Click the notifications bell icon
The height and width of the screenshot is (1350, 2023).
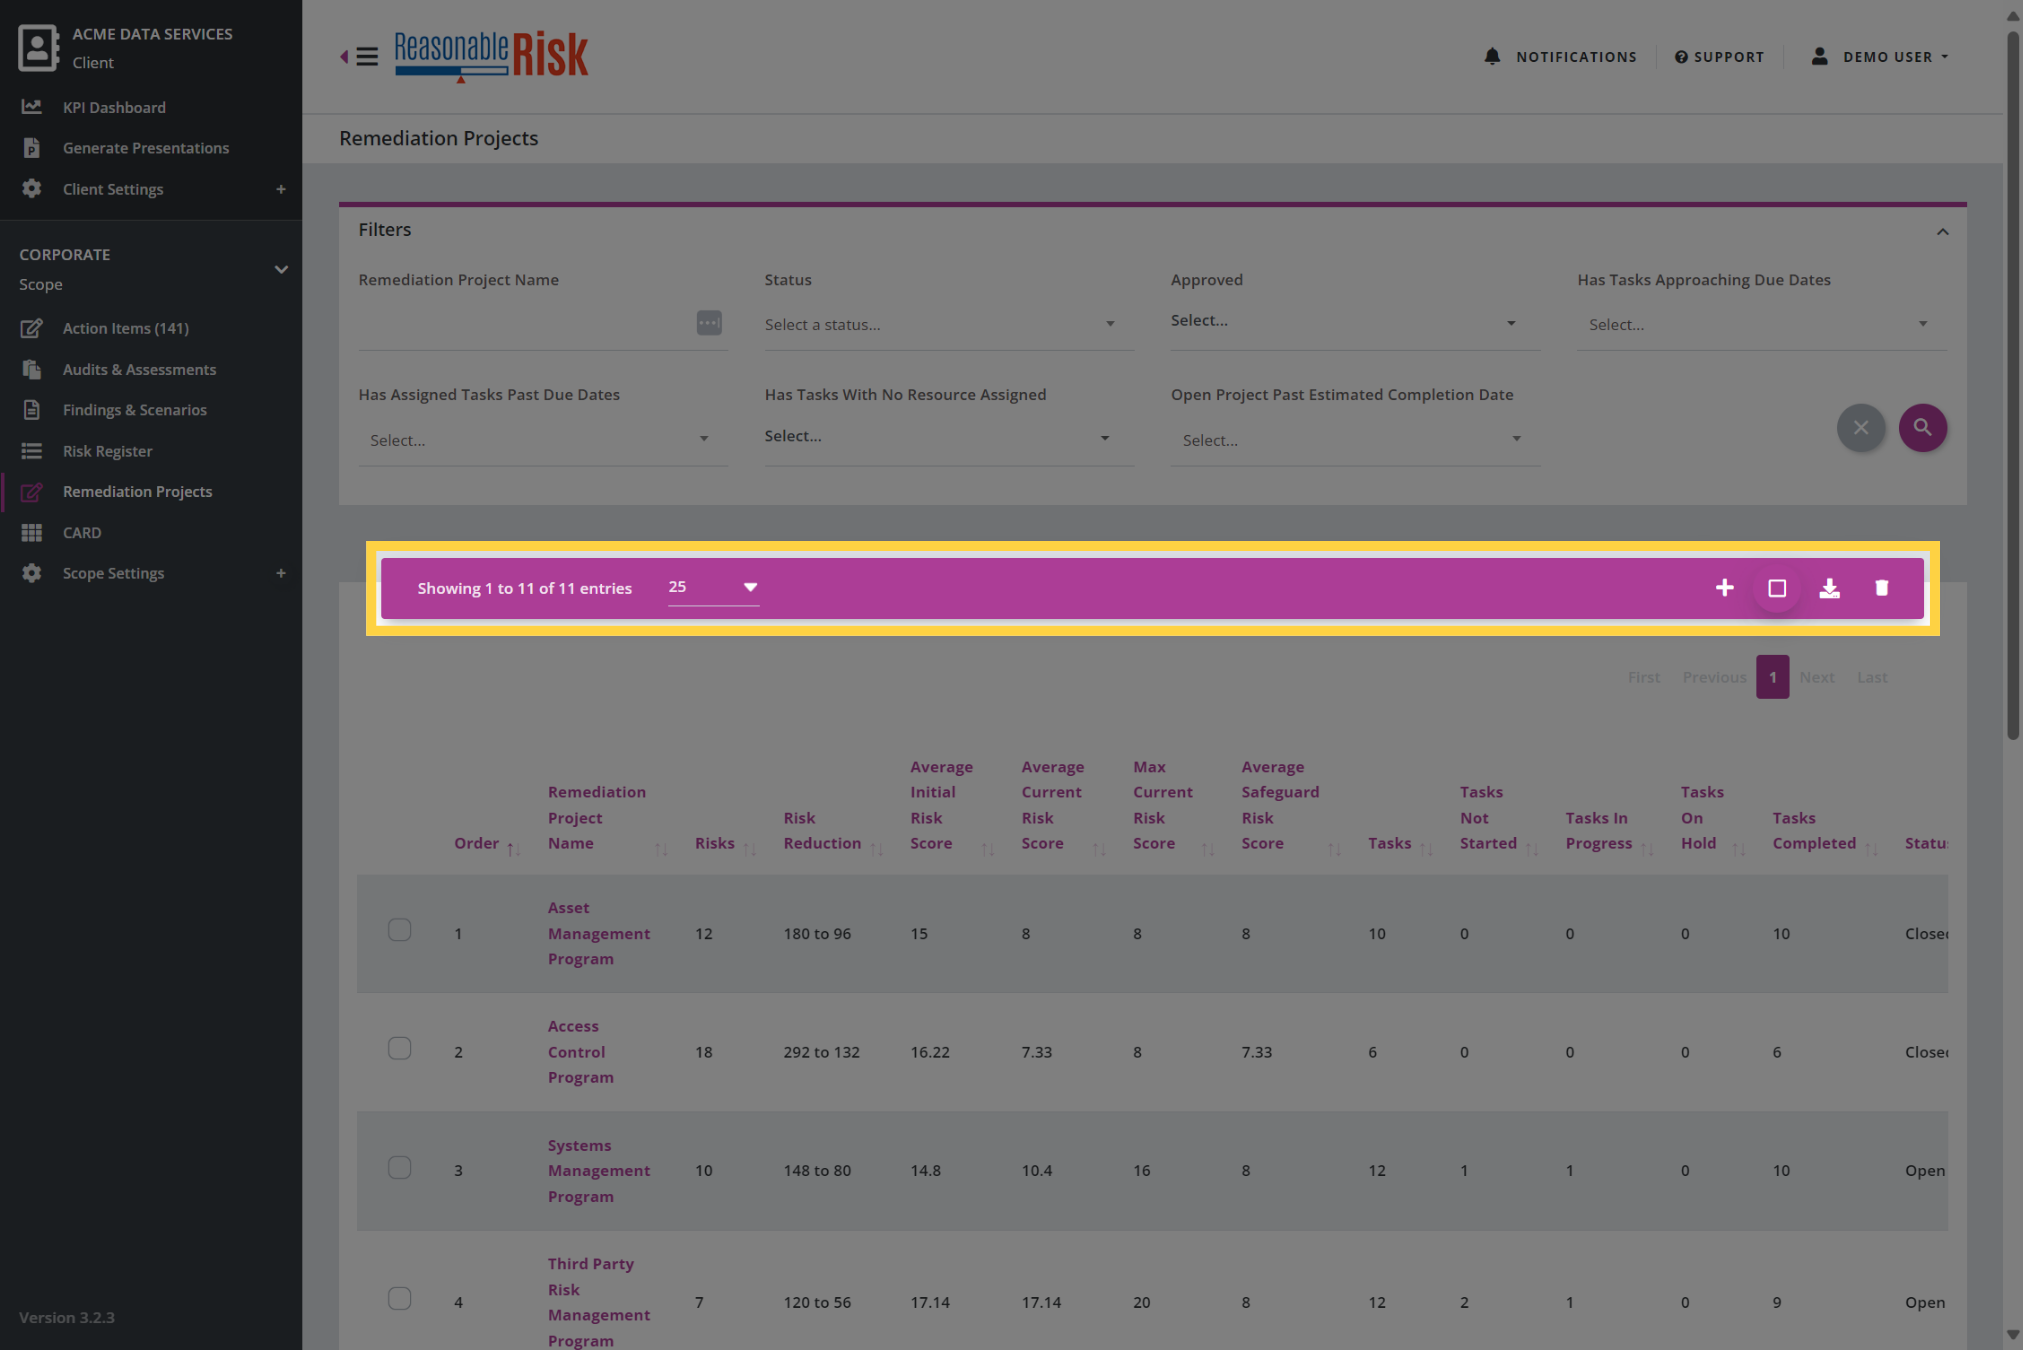[1492, 56]
